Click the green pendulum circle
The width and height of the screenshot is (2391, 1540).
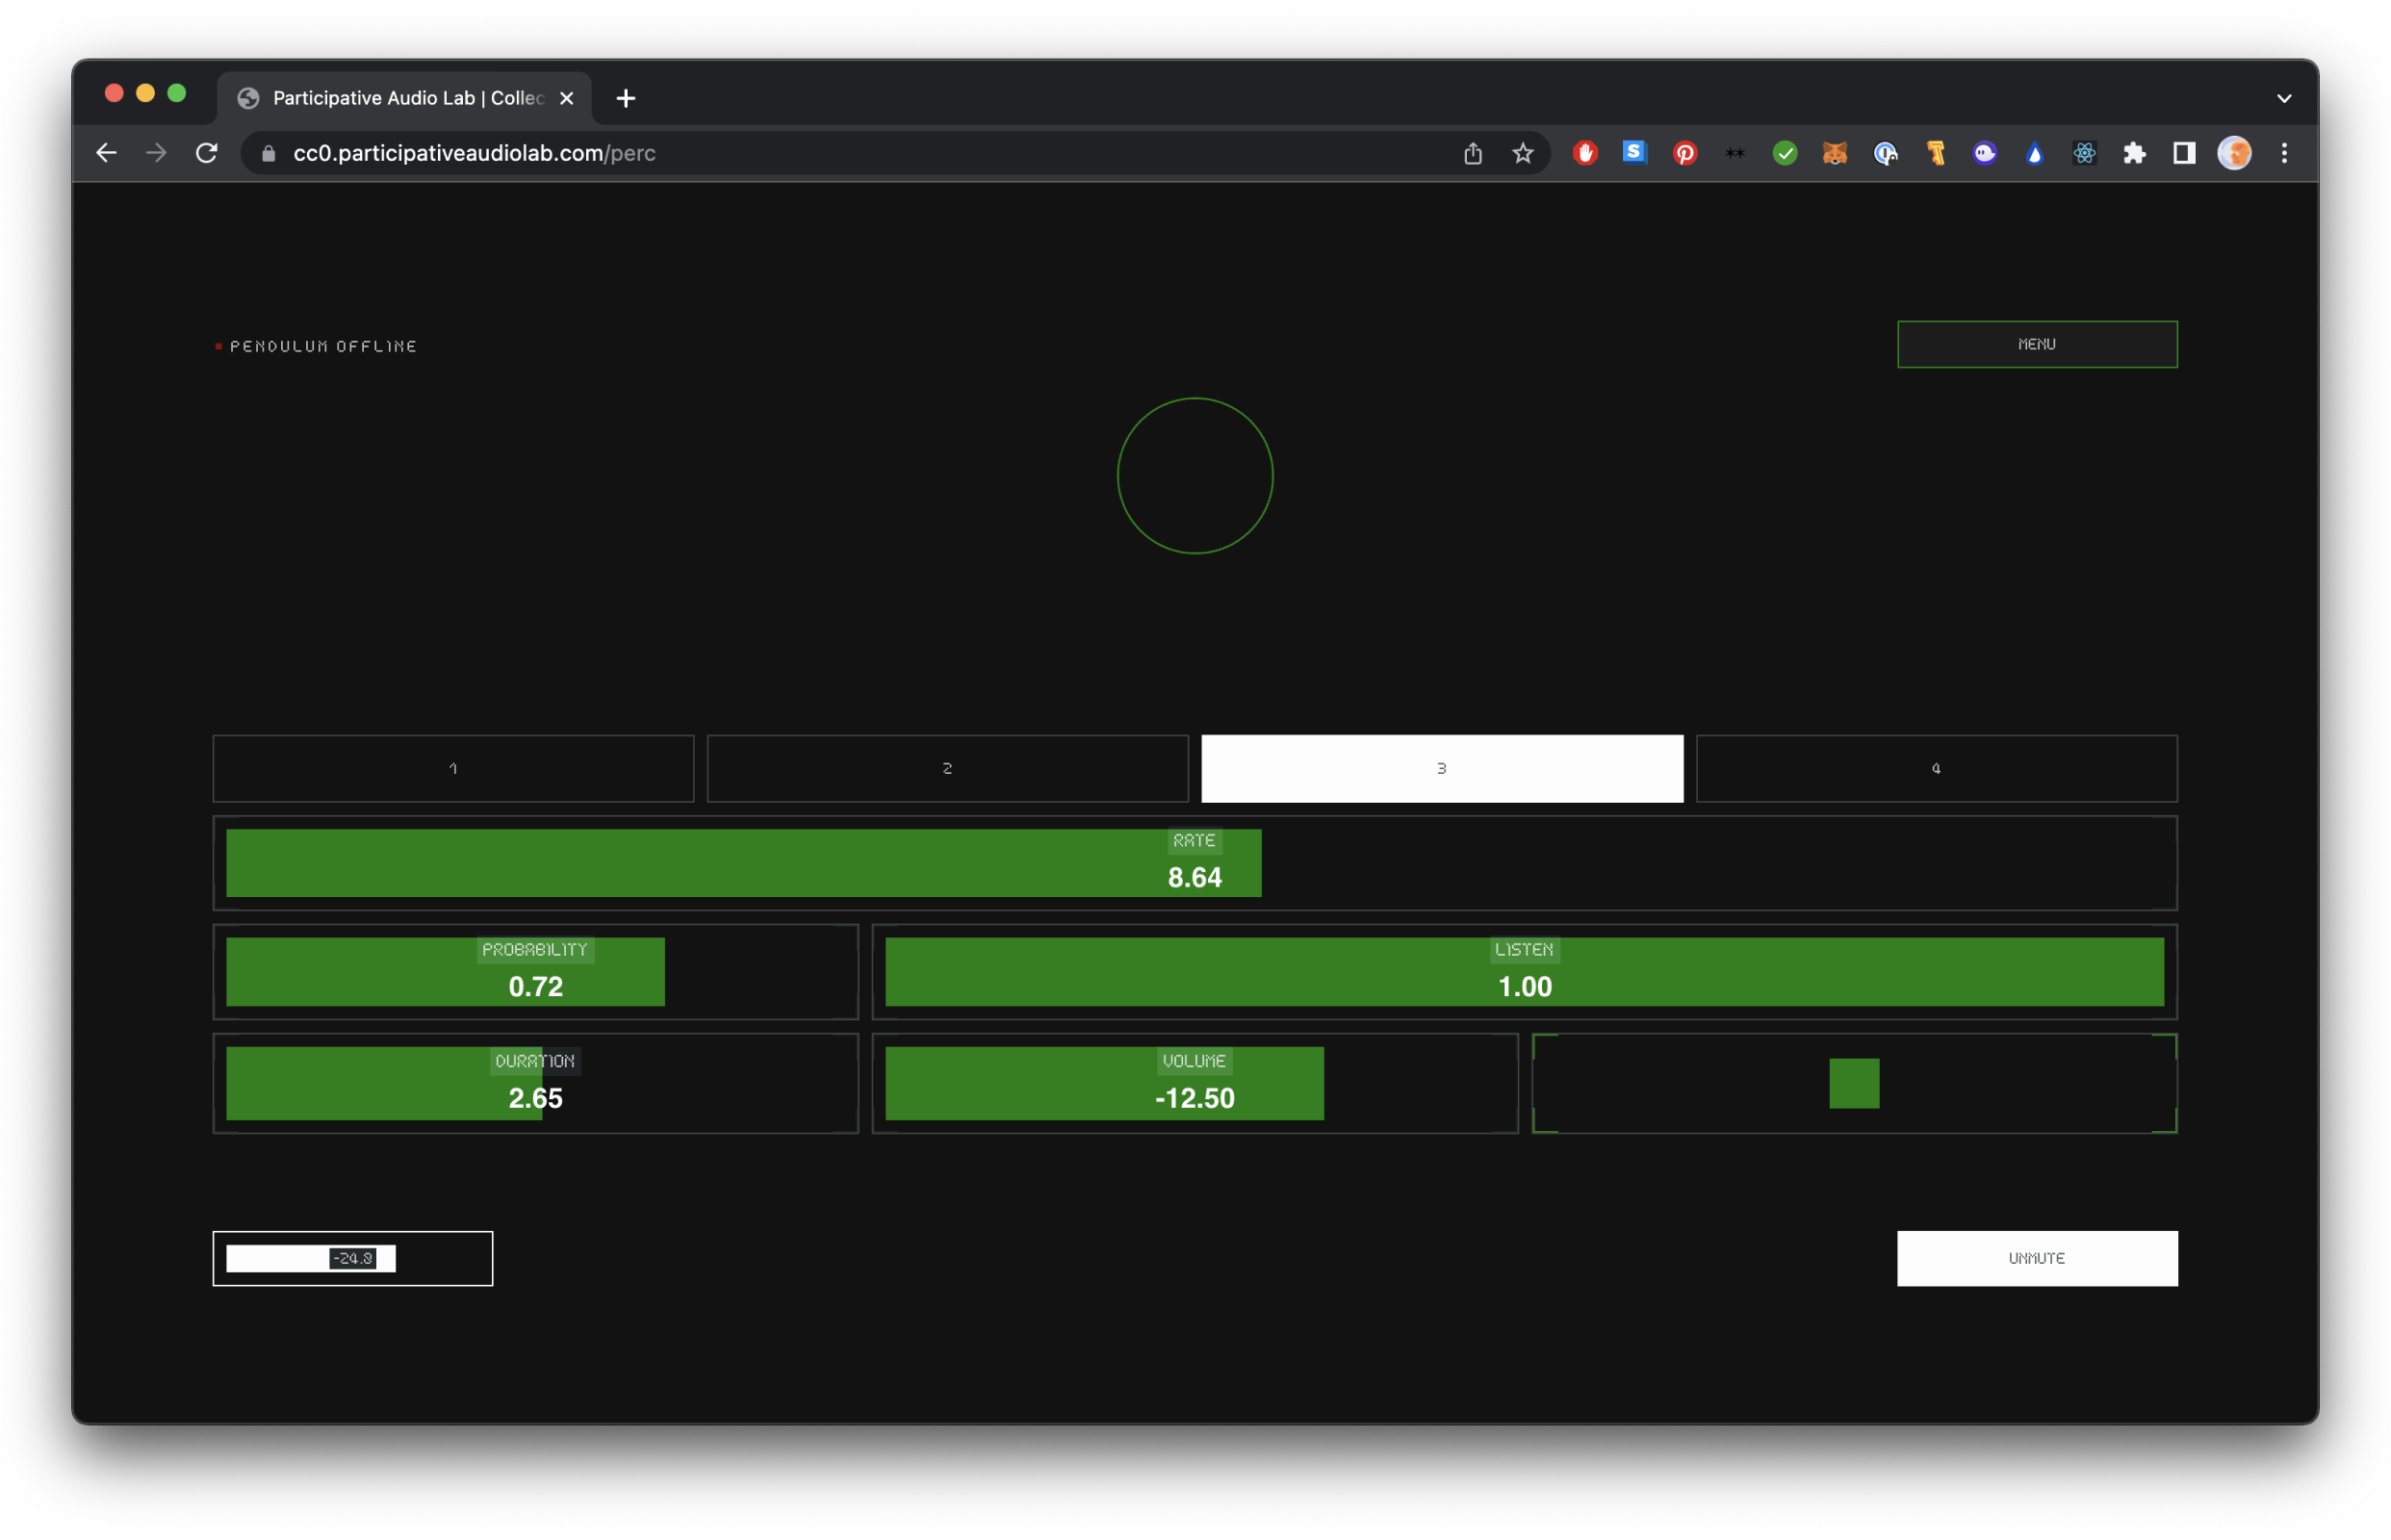[1194, 476]
